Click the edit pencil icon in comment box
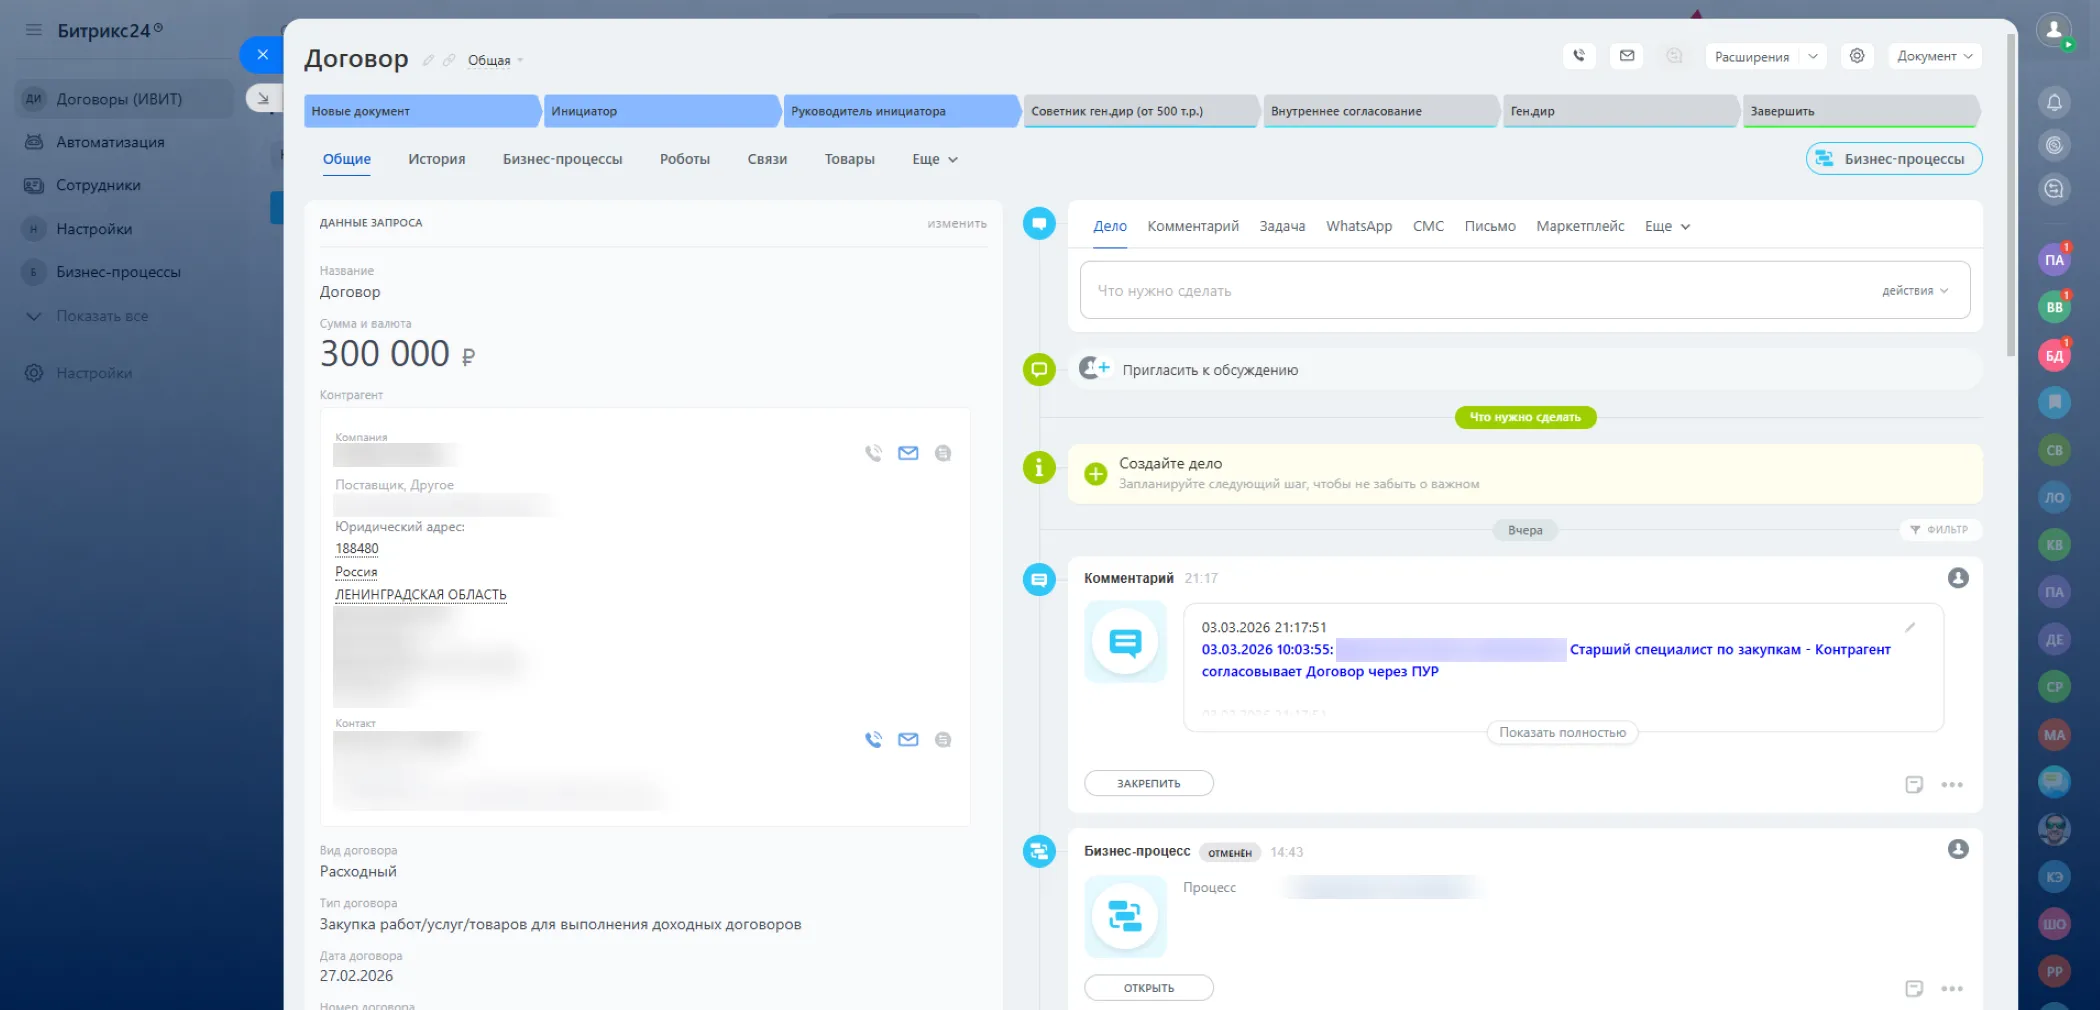2100x1010 pixels. click(x=1910, y=627)
